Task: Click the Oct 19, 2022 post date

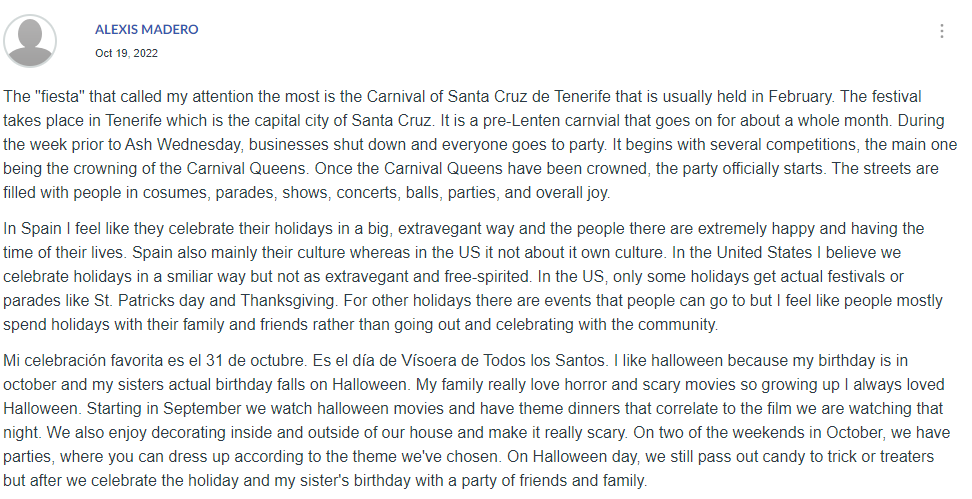Action: [x=126, y=53]
